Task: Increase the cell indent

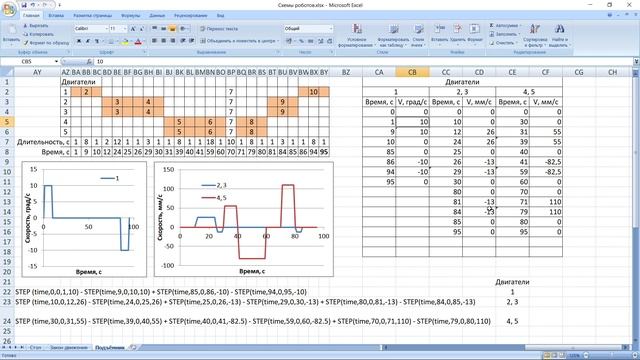Action: pyautogui.click(x=191, y=41)
